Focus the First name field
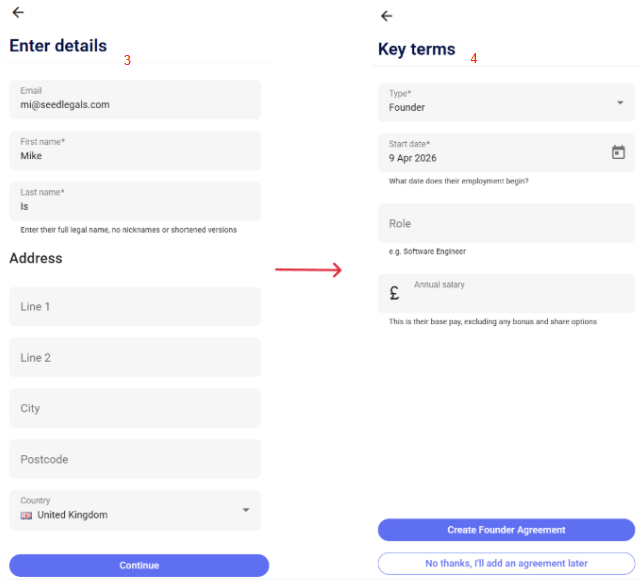Viewport: 643px width, 587px height. click(x=135, y=150)
